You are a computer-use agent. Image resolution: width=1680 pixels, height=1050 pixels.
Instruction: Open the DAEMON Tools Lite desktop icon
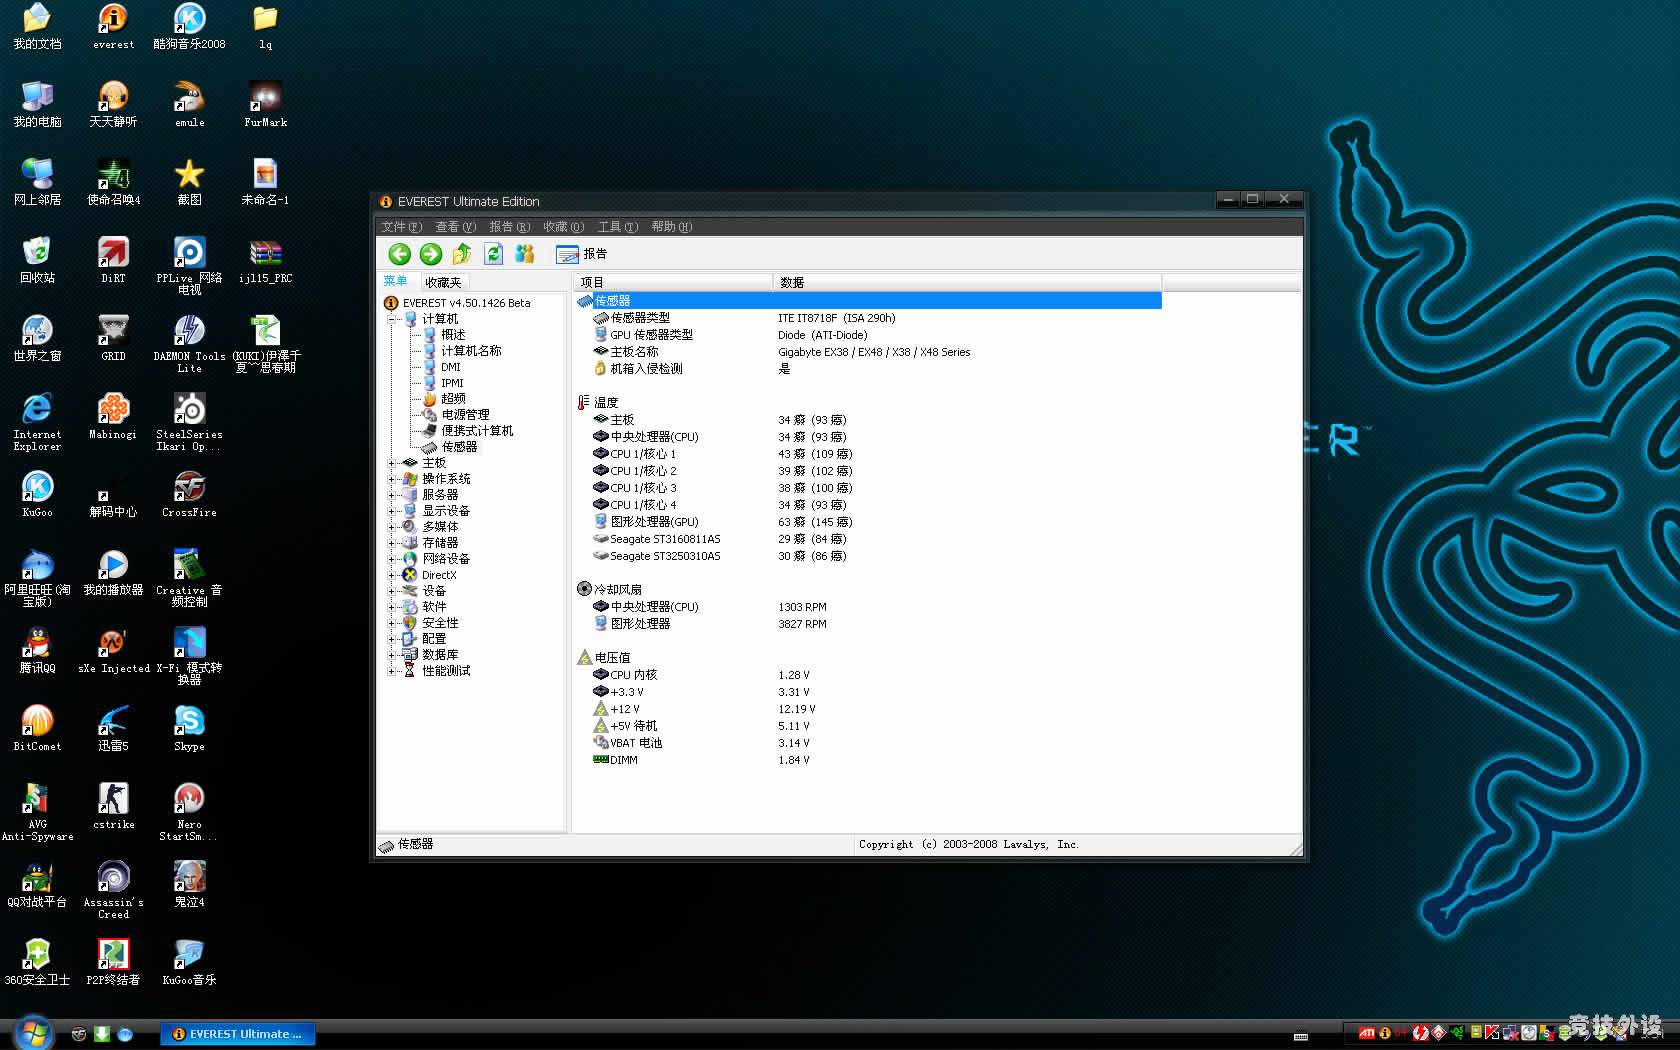tap(189, 344)
